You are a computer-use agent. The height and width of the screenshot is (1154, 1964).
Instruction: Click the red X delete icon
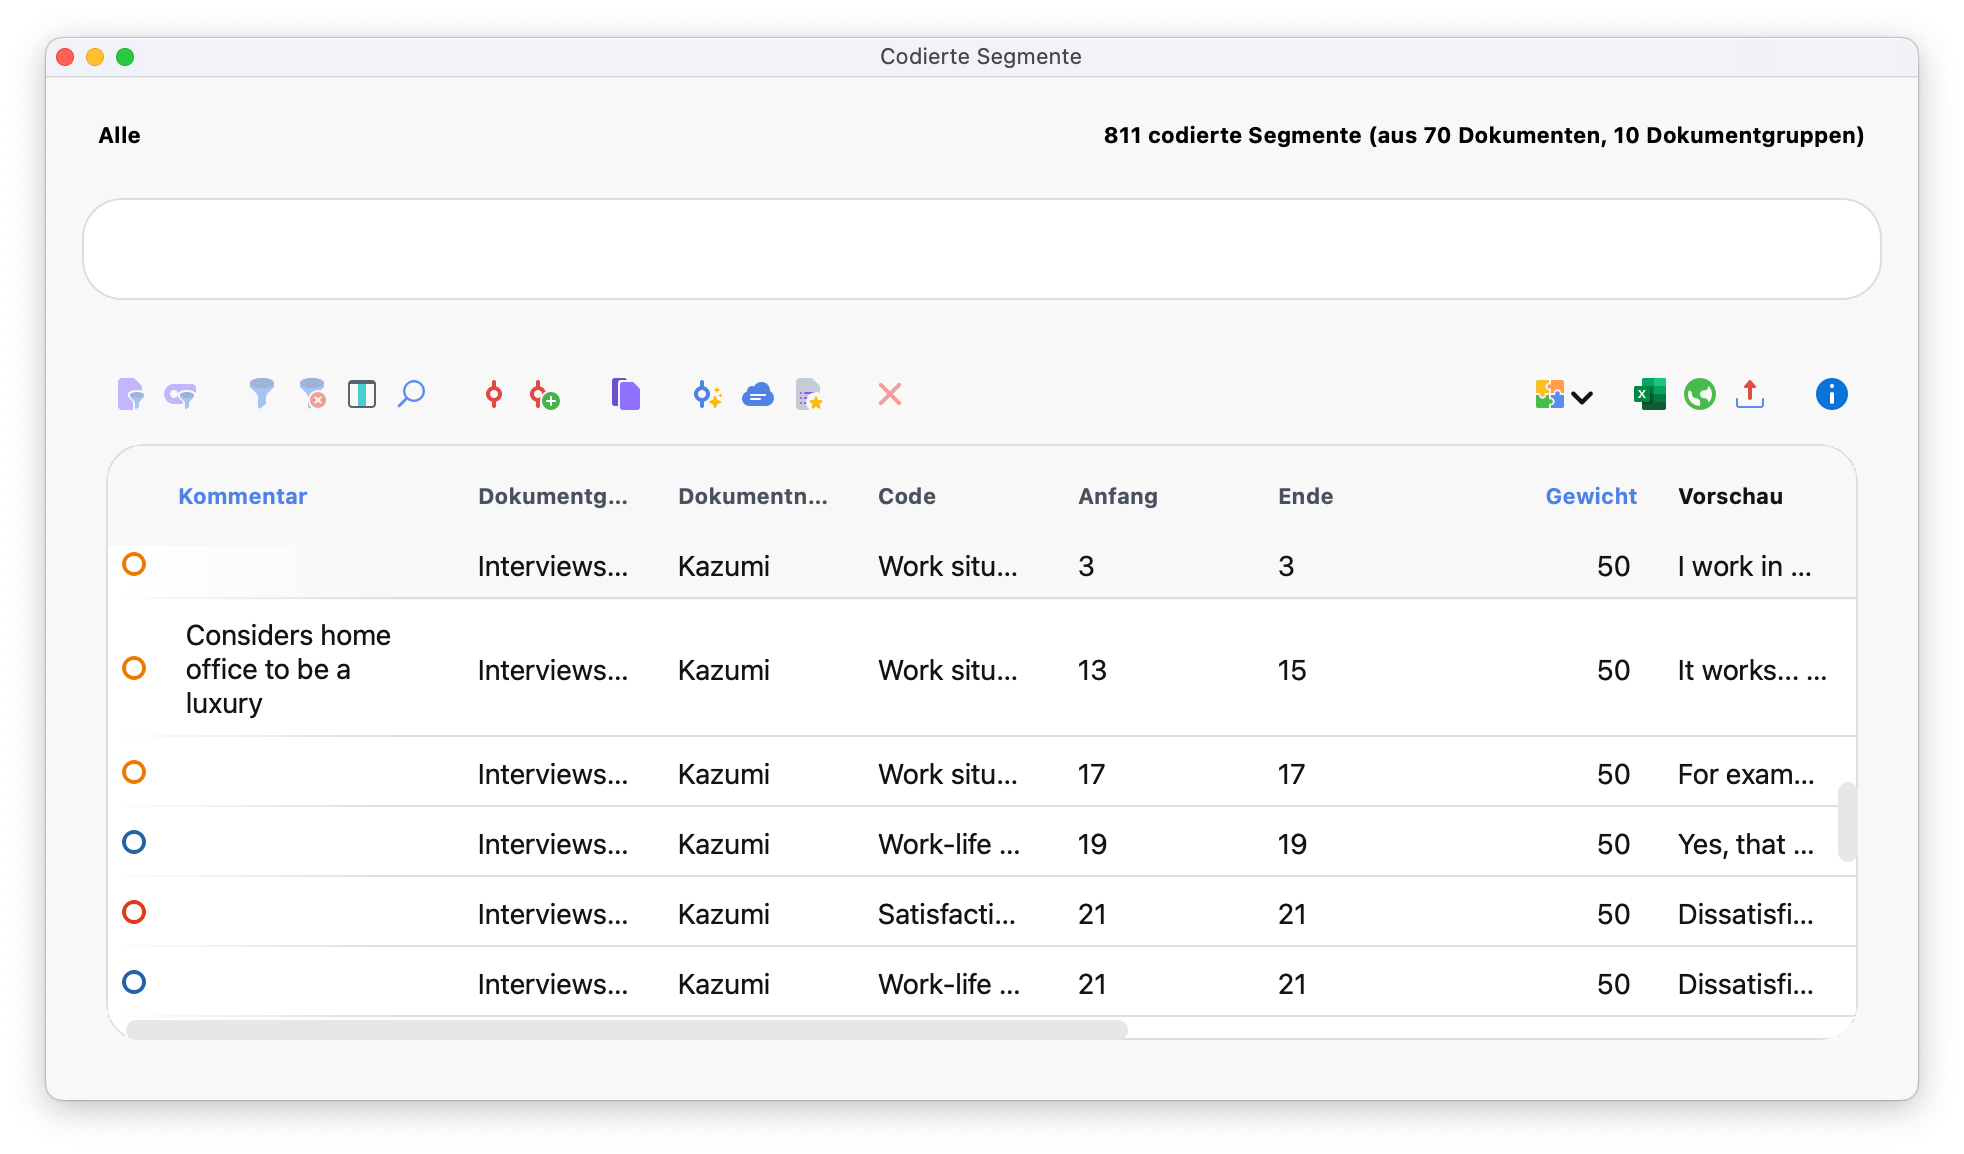[x=889, y=394]
